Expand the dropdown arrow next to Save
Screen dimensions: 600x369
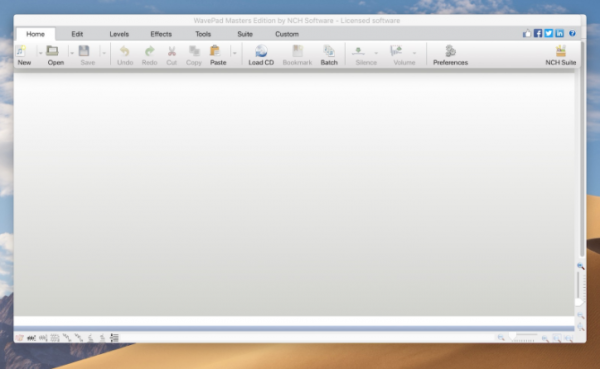click(x=104, y=53)
